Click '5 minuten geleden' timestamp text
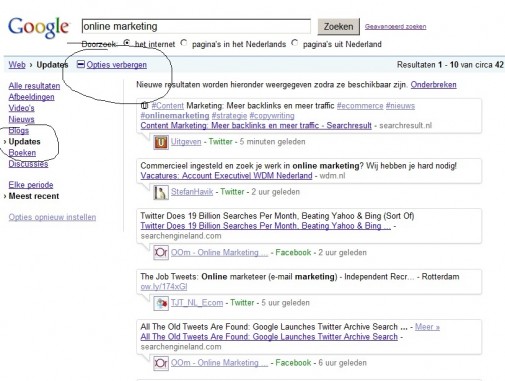The width and height of the screenshot is (505, 381). (x=272, y=142)
